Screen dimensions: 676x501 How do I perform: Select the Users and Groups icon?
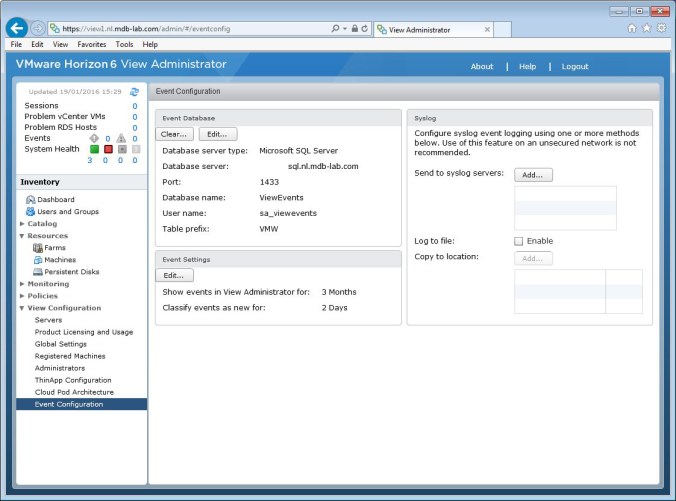pos(30,212)
